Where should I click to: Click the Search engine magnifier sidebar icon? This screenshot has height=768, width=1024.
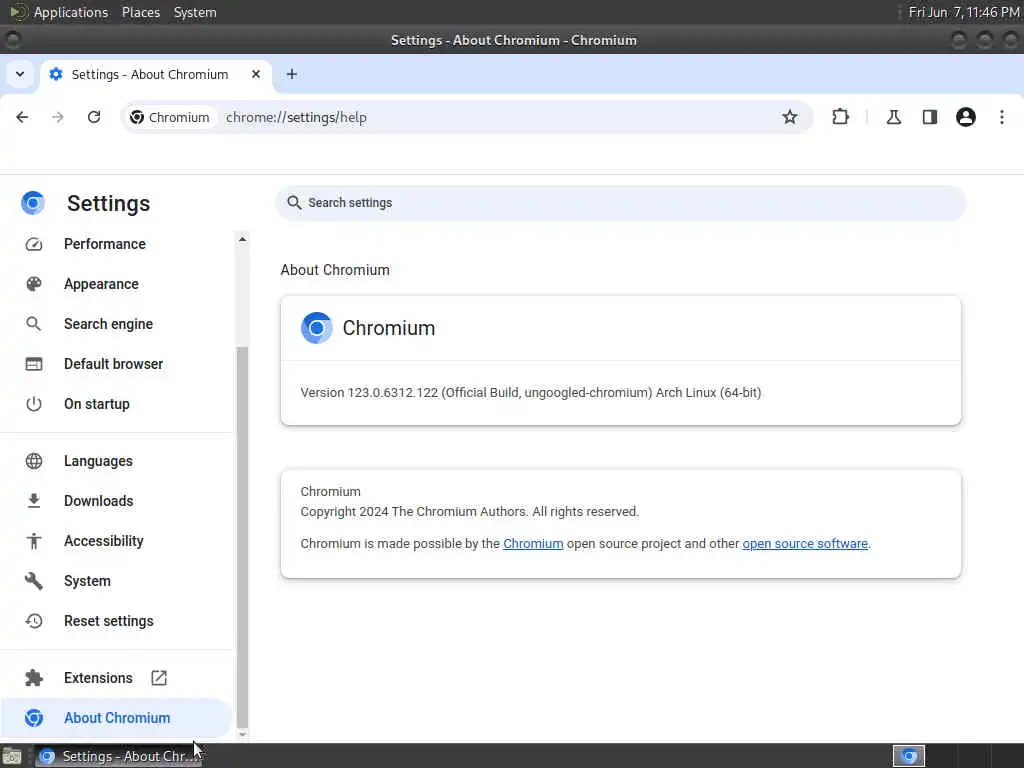[x=34, y=324]
